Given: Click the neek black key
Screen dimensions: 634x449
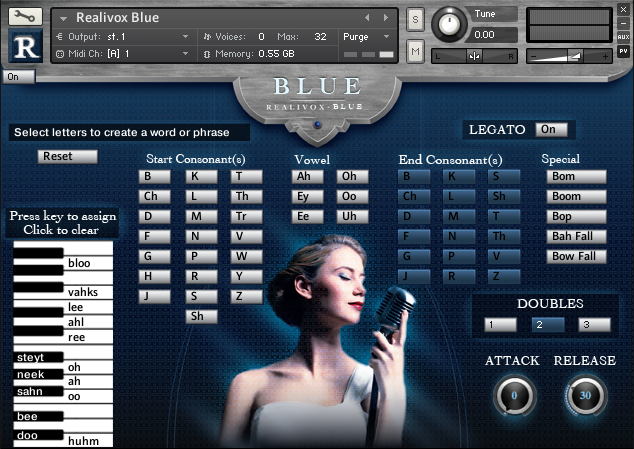Looking at the screenshot, I should [38, 374].
